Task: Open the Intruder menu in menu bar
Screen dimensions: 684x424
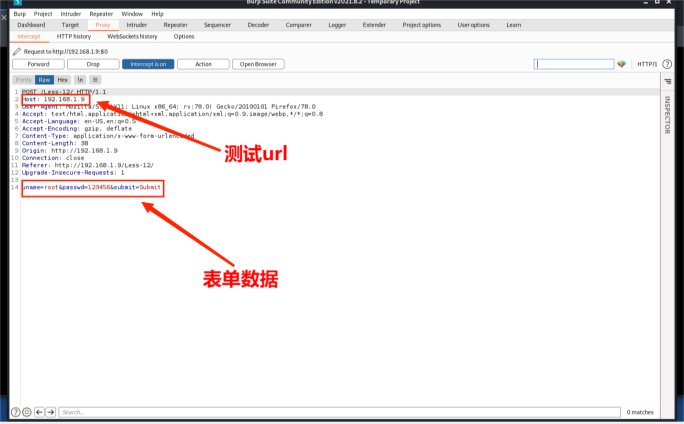Action: pyautogui.click(x=71, y=14)
